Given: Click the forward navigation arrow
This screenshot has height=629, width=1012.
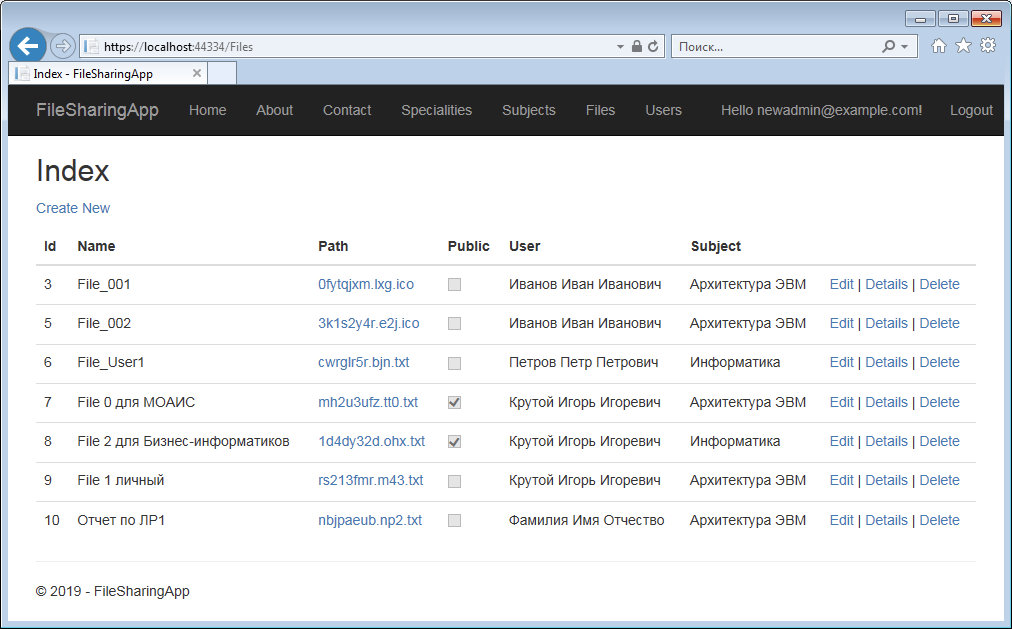Looking at the screenshot, I should (x=61, y=45).
